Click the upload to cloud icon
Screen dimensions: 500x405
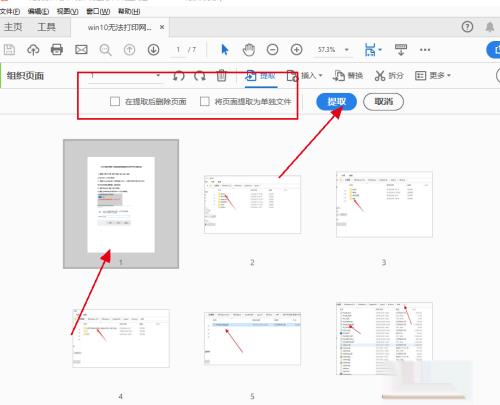point(33,50)
